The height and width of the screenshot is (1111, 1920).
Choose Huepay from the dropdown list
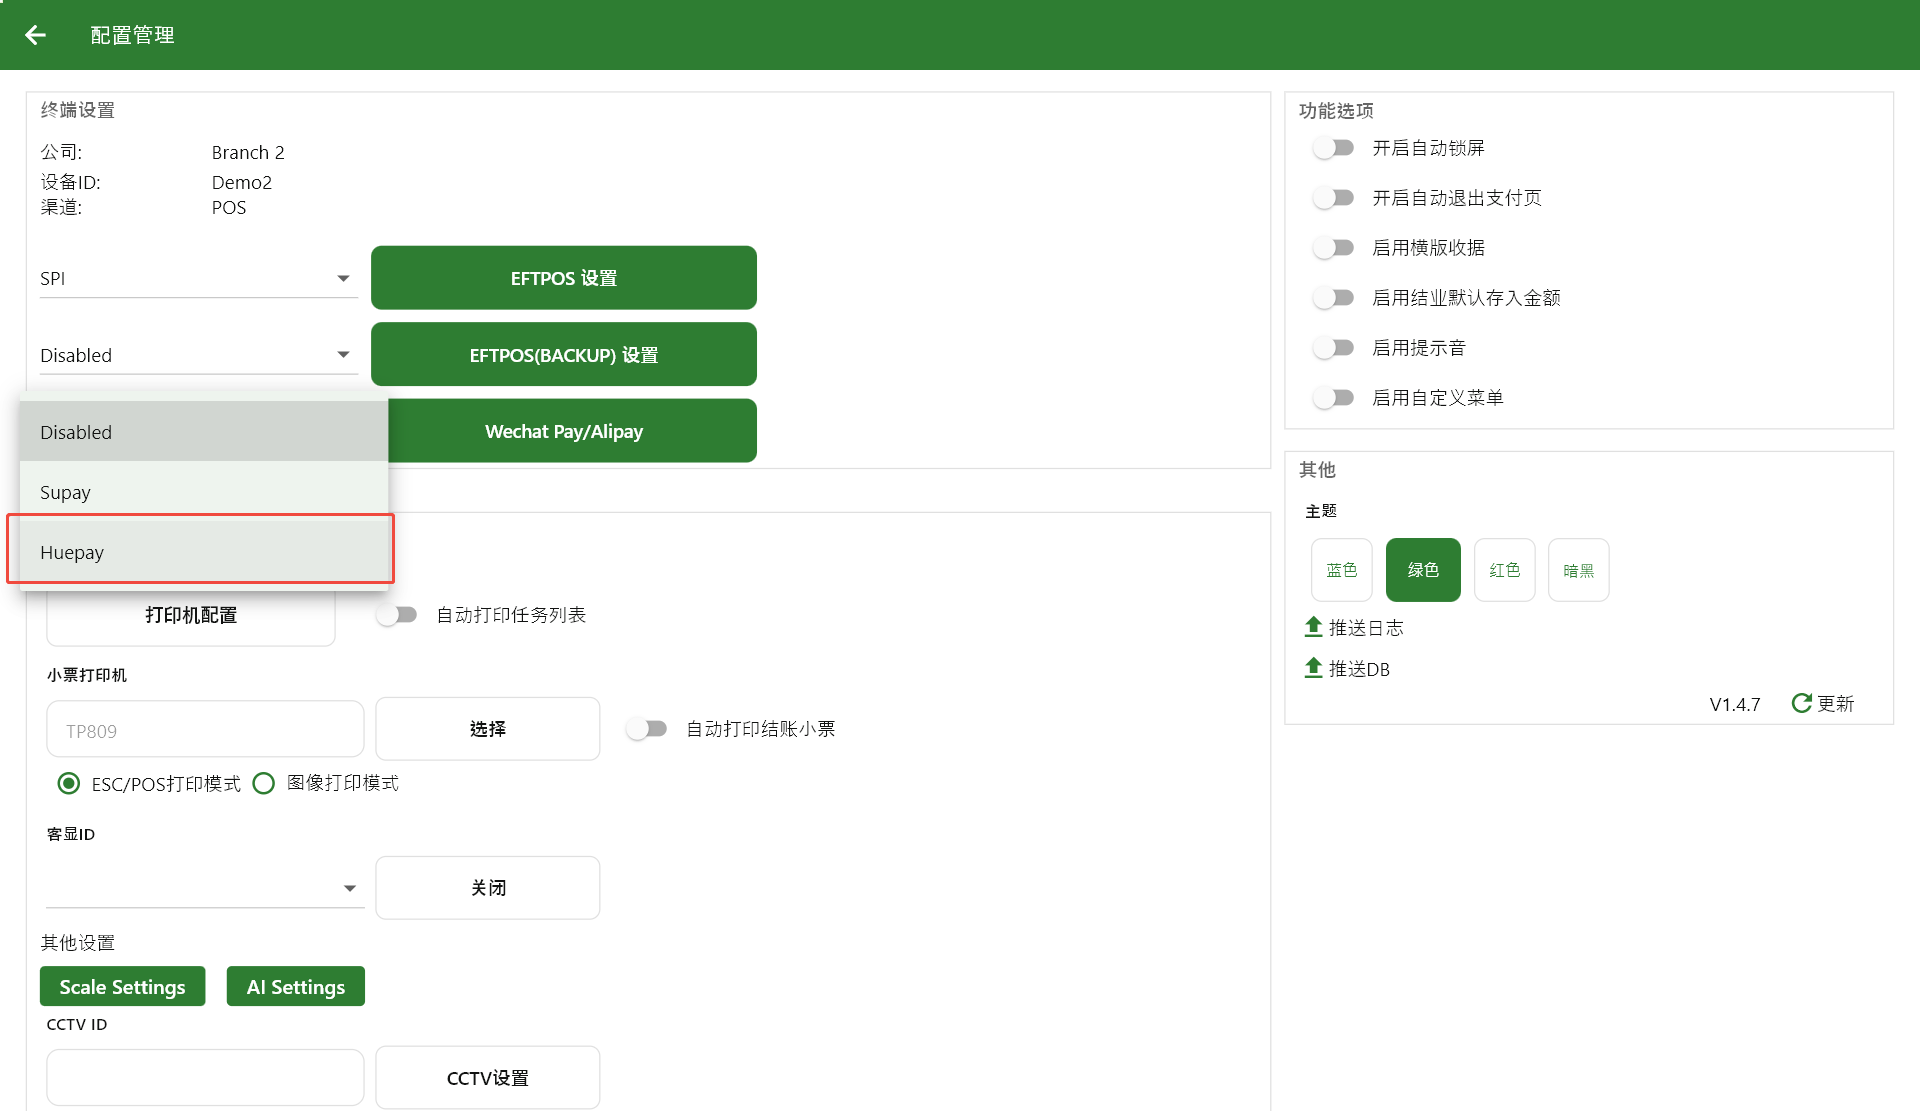click(x=200, y=552)
